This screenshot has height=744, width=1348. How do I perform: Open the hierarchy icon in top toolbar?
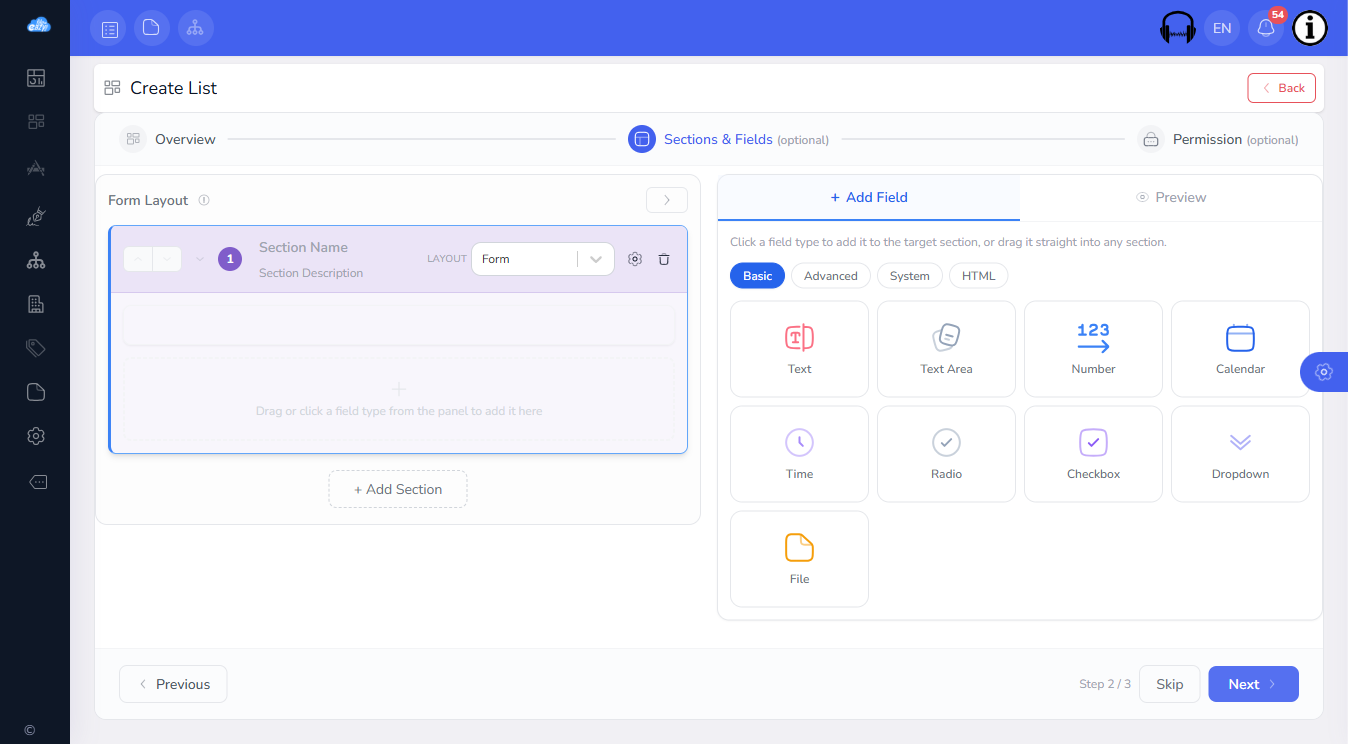pyautogui.click(x=196, y=28)
